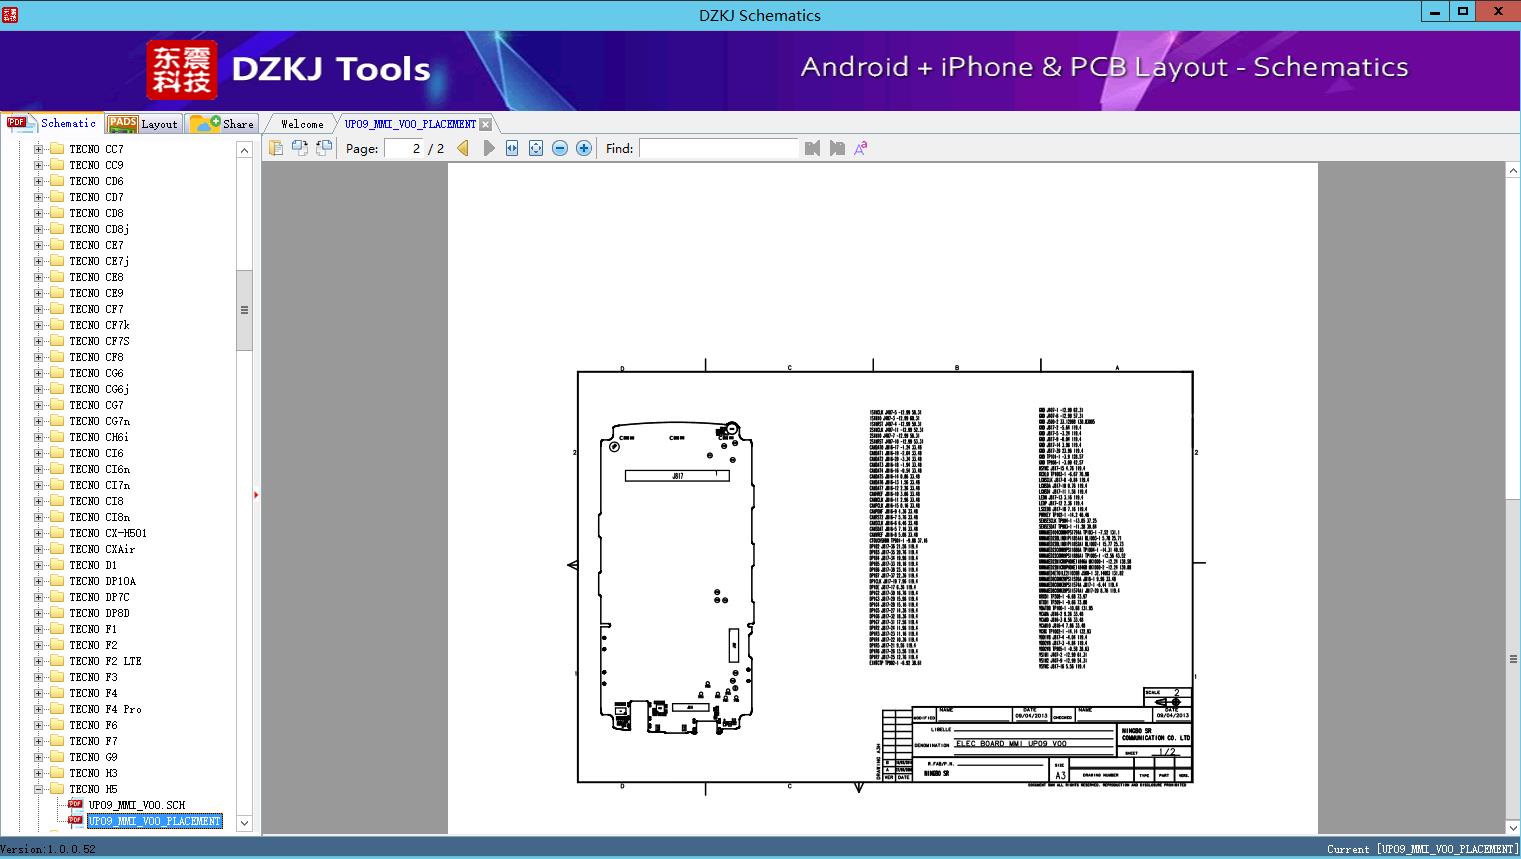Select the TECNO CXAir folder
Screen dimensions: 1521x859
tap(102, 549)
